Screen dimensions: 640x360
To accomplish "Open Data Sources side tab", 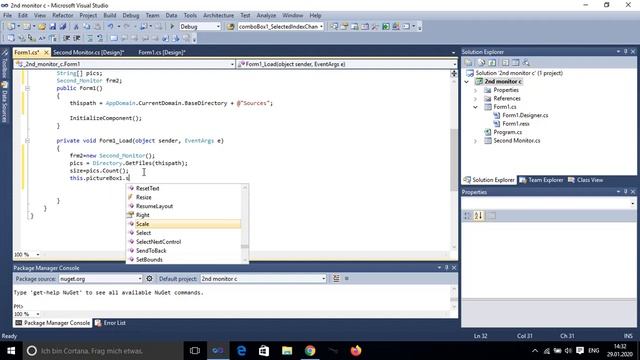I will (4, 102).
